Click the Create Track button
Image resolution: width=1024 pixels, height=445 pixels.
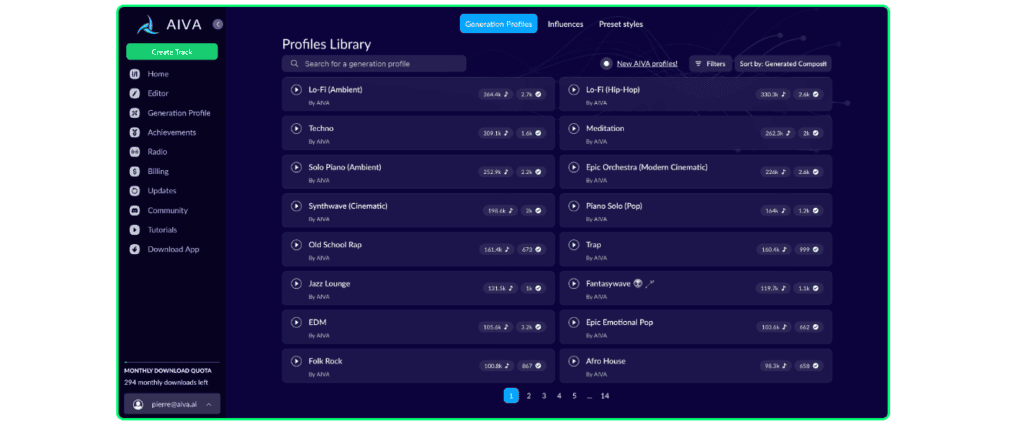click(x=172, y=52)
